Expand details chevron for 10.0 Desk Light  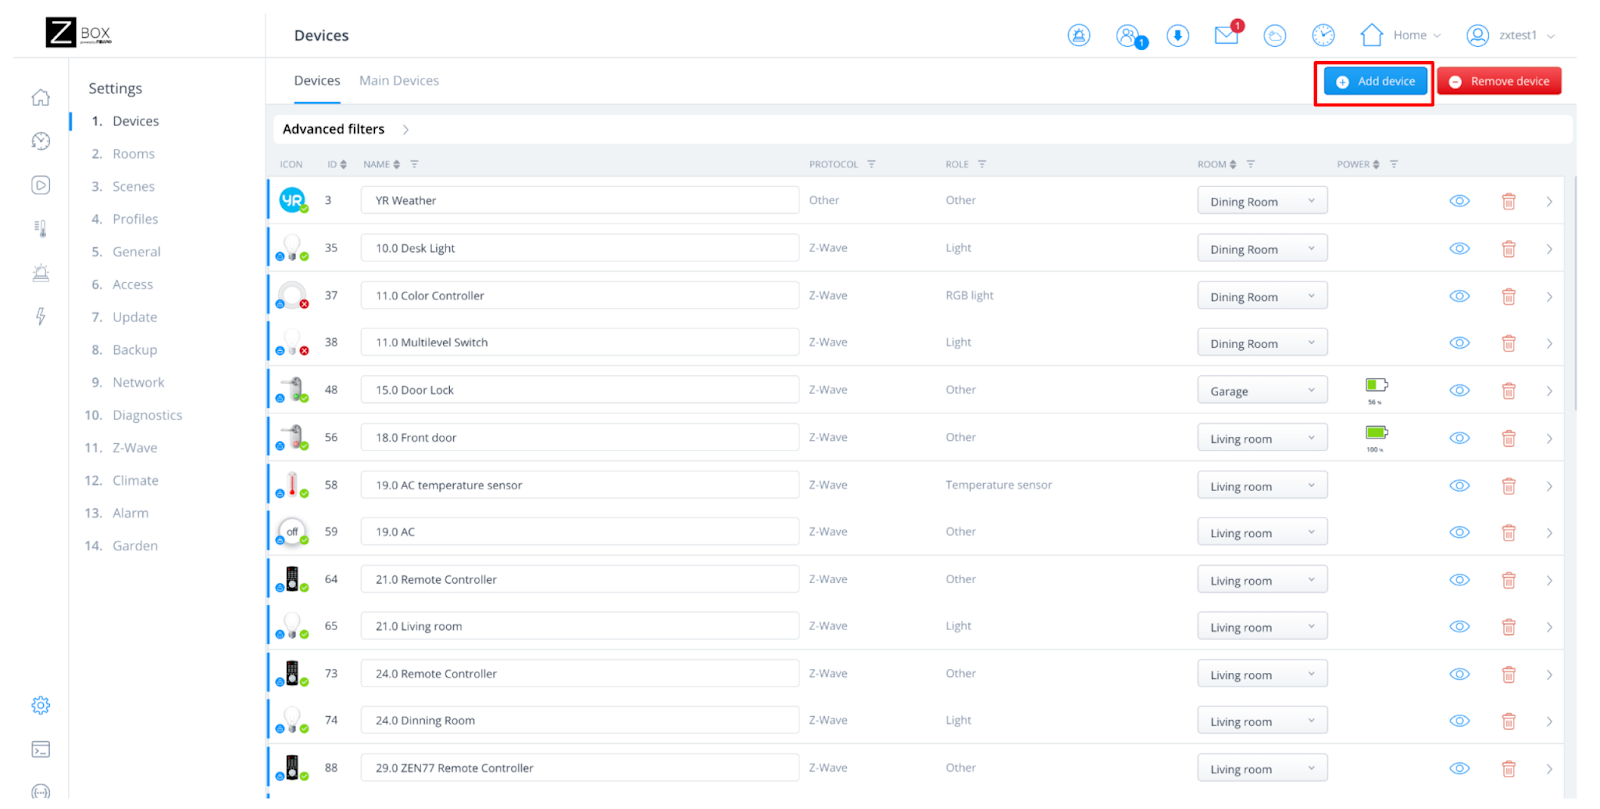pos(1549,249)
